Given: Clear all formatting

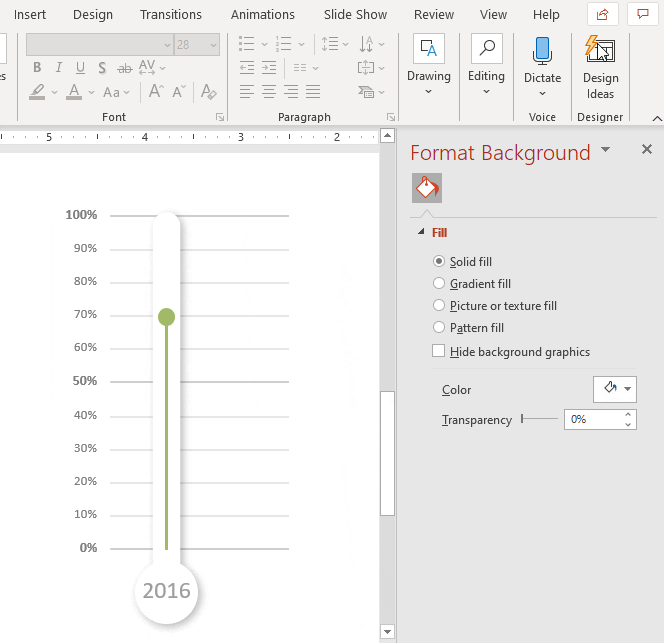Looking at the screenshot, I should 208,91.
